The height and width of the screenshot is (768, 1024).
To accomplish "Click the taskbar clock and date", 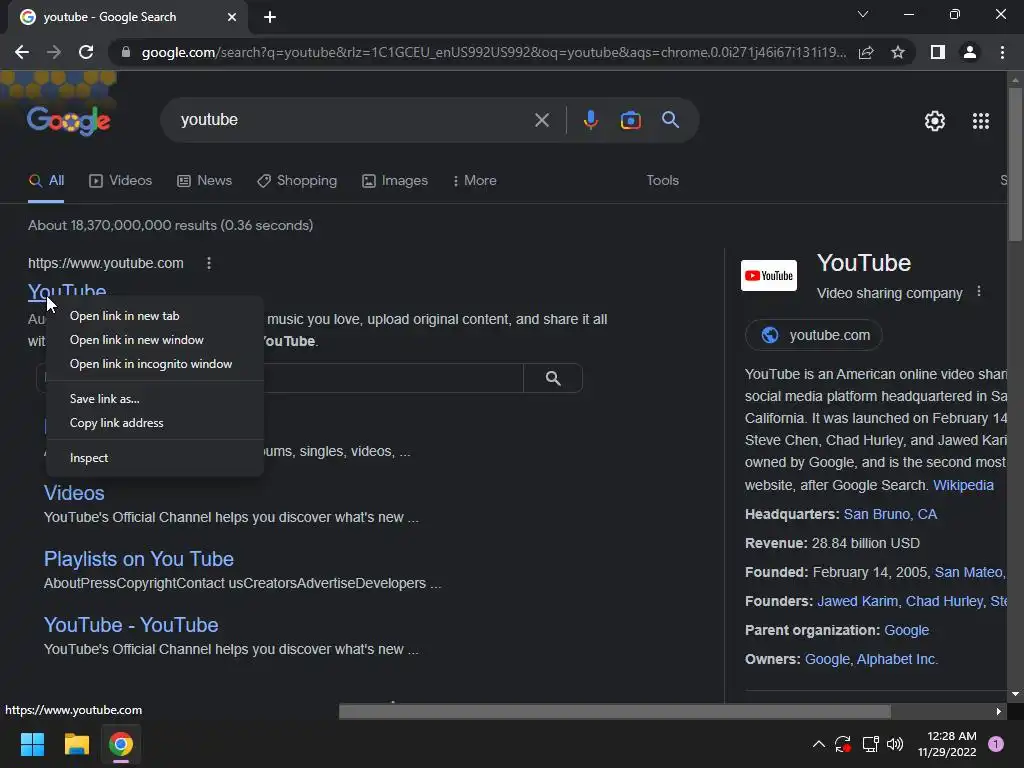I will 947,744.
